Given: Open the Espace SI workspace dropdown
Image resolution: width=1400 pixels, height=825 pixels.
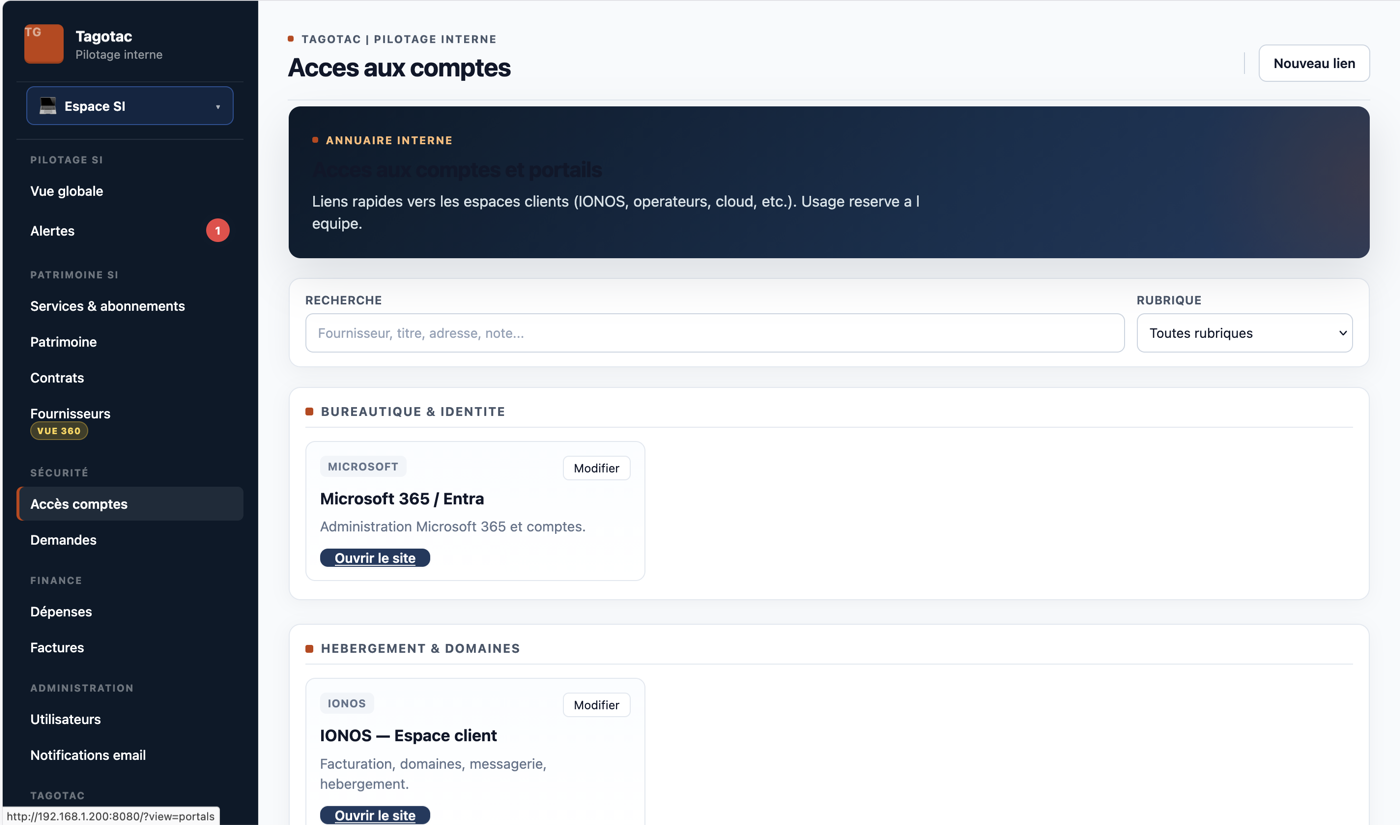Looking at the screenshot, I should pos(130,106).
